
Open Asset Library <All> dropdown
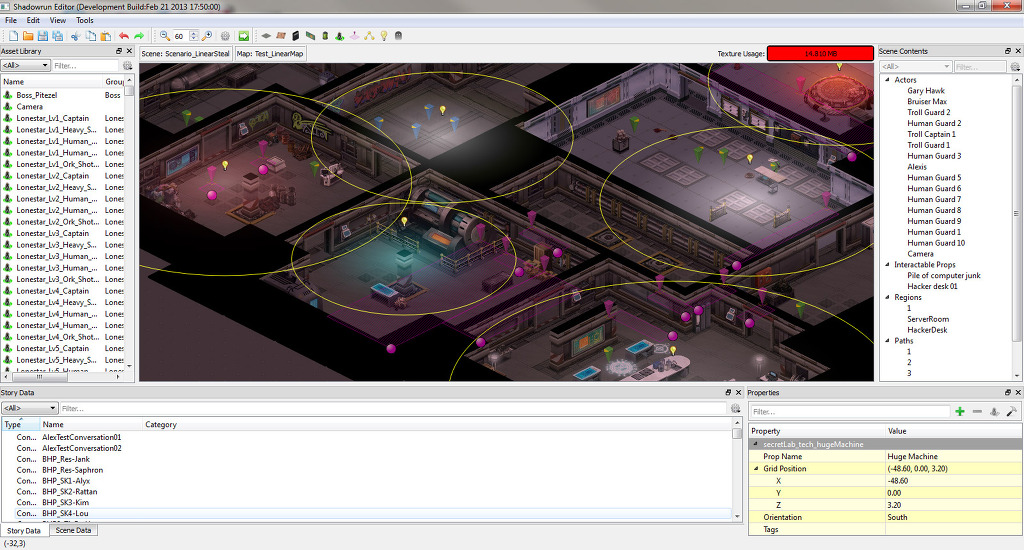click(x=25, y=65)
